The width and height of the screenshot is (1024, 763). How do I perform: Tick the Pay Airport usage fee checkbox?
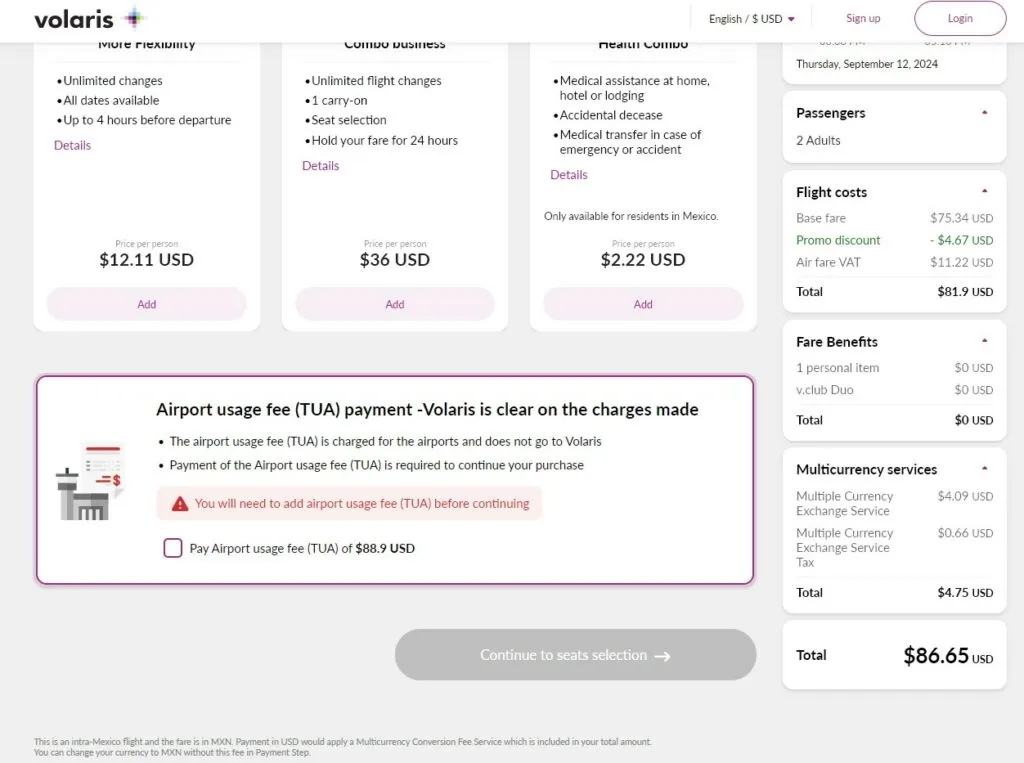173,548
